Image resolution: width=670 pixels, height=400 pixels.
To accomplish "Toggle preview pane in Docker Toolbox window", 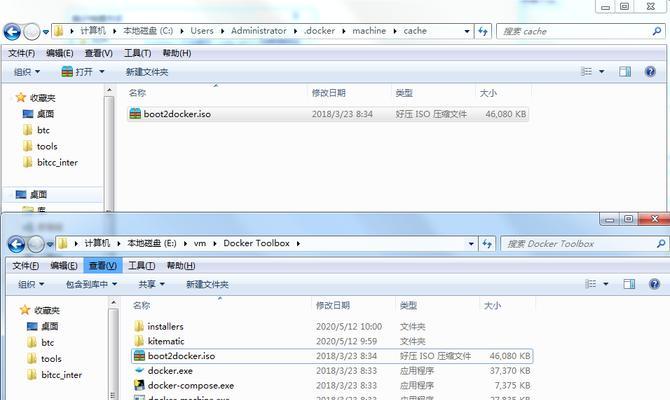I will [x=629, y=284].
